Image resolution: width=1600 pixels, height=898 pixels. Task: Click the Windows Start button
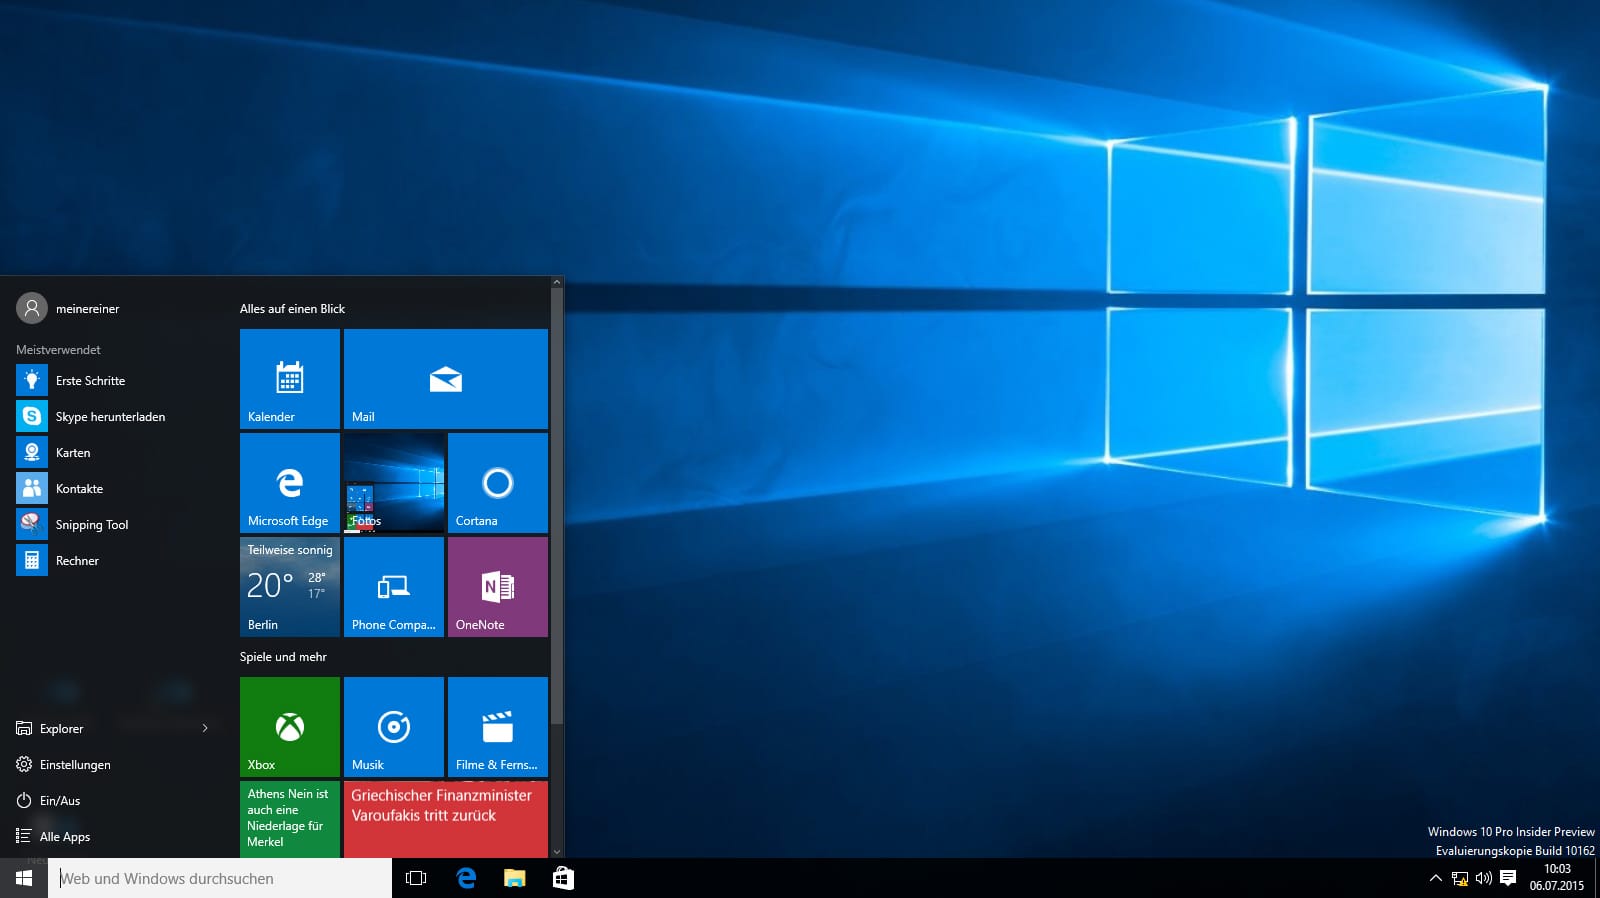pos(24,878)
